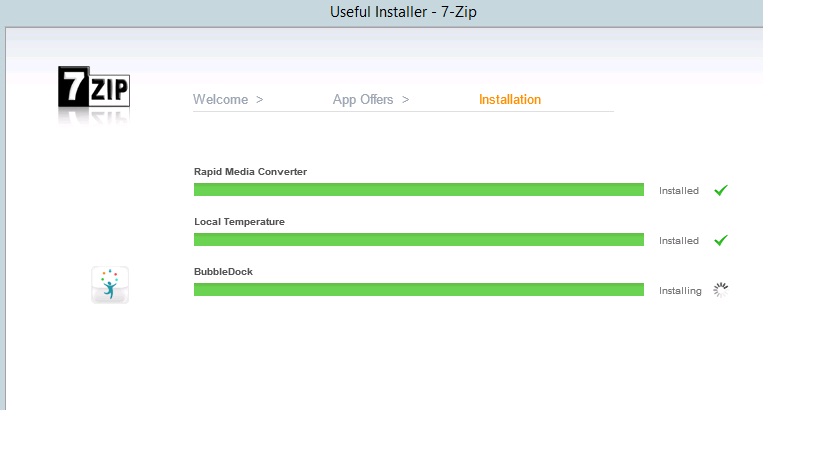819x460 pixels.
Task: Click the arrow after Welcome
Action: click(x=259, y=100)
